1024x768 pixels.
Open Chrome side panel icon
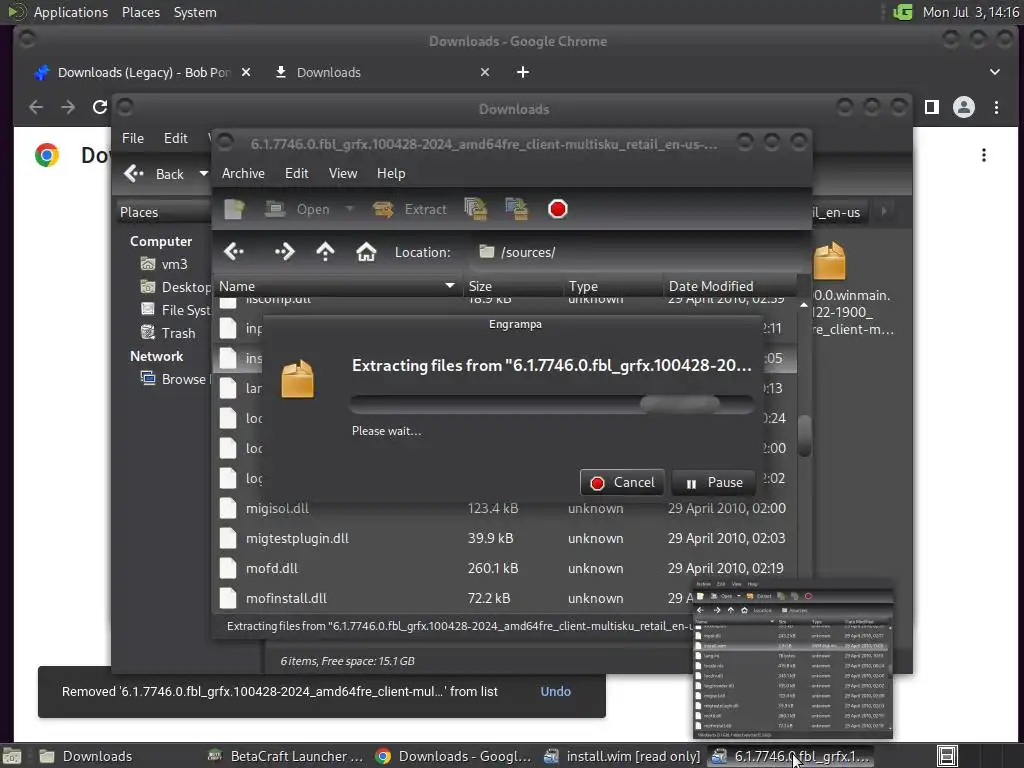tap(931, 107)
